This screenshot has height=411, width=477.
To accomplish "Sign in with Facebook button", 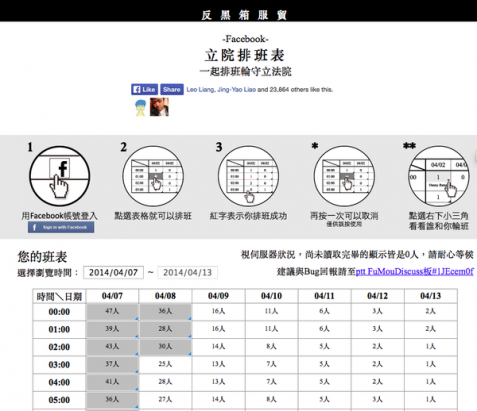I will click(x=61, y=227).
